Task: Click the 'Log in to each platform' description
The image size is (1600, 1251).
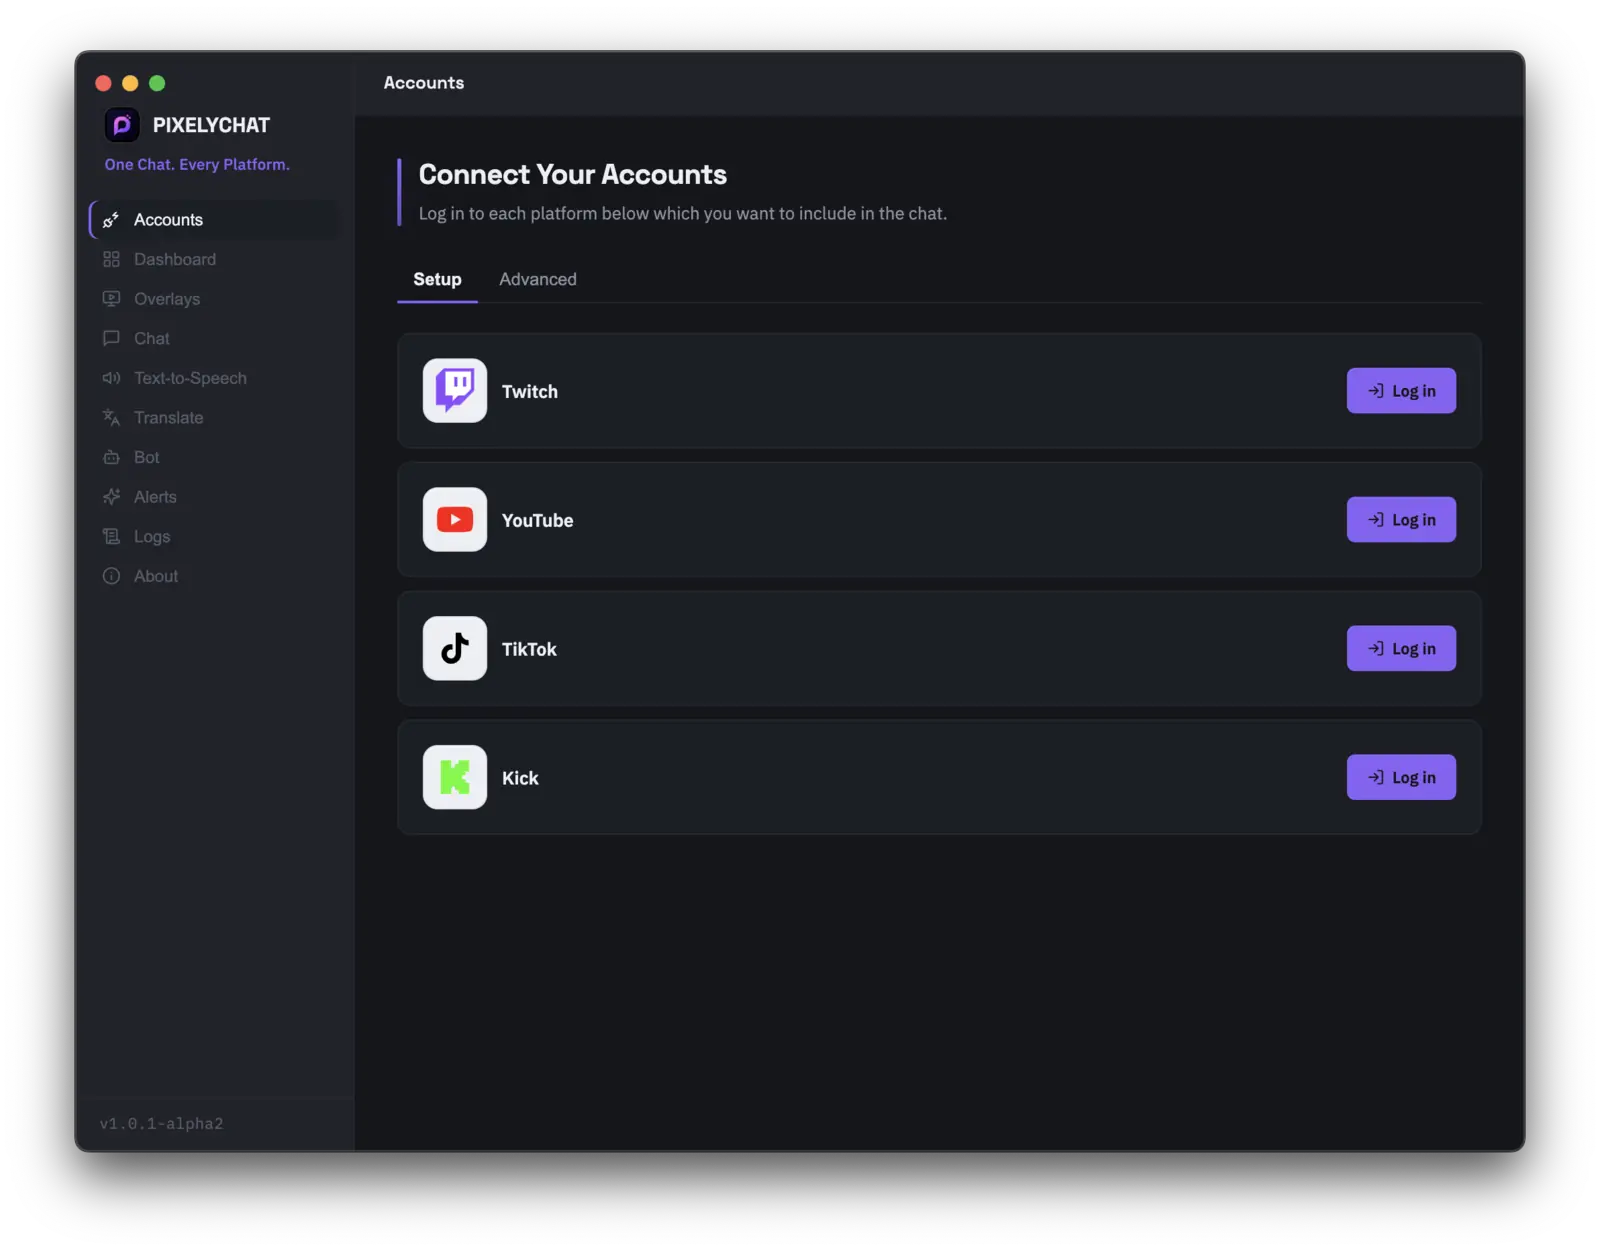Action: [683, 214]
